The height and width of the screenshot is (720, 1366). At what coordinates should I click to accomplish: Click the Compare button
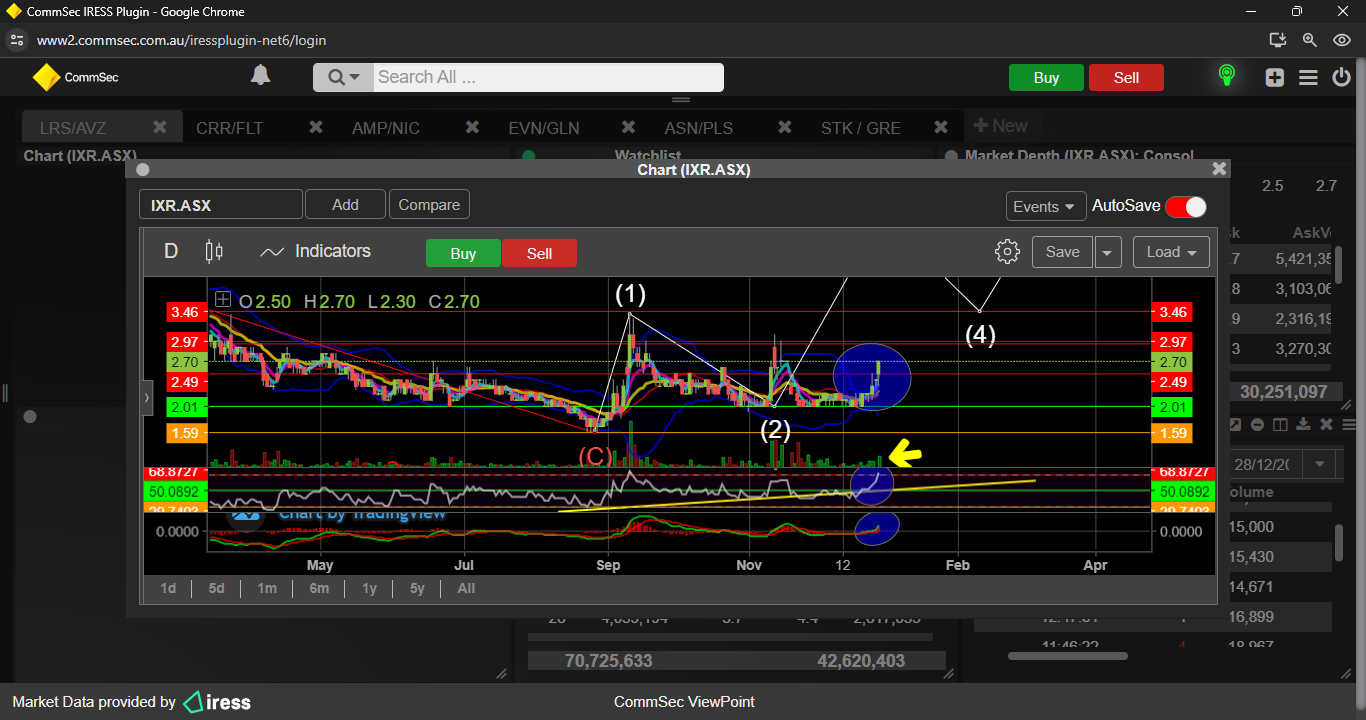[429, 204]
